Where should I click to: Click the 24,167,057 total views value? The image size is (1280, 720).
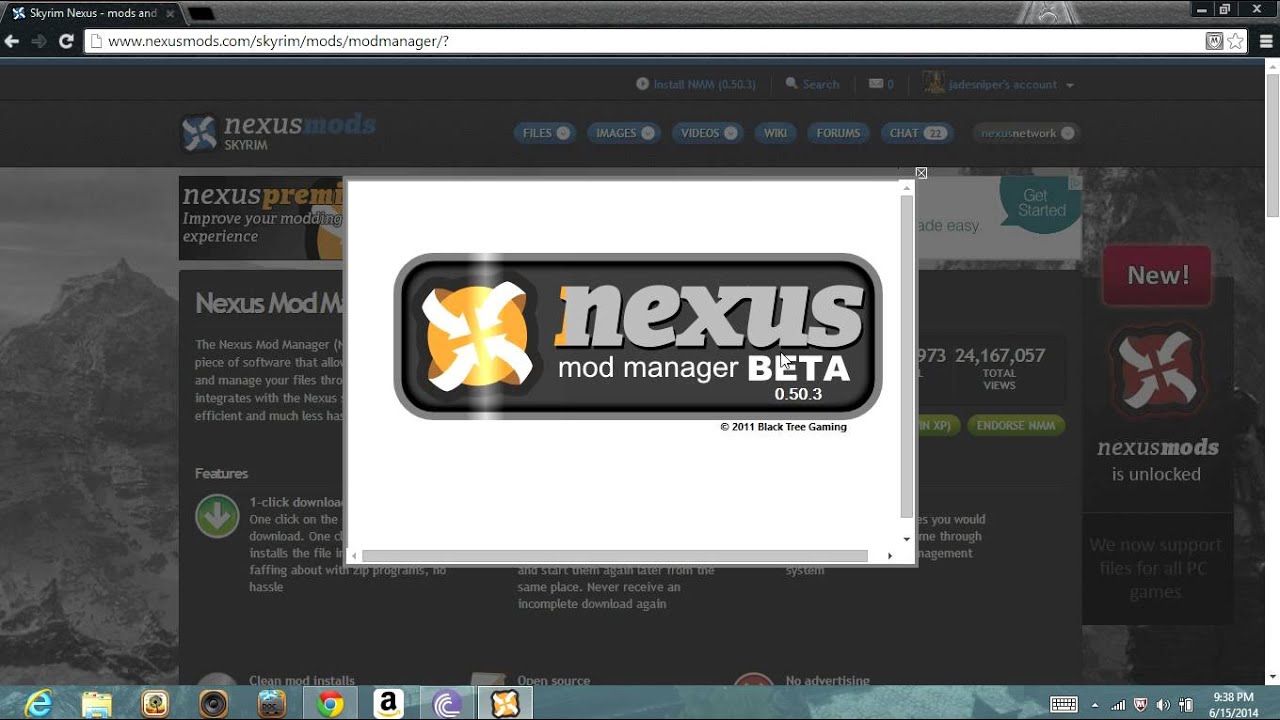click(999, 355)
